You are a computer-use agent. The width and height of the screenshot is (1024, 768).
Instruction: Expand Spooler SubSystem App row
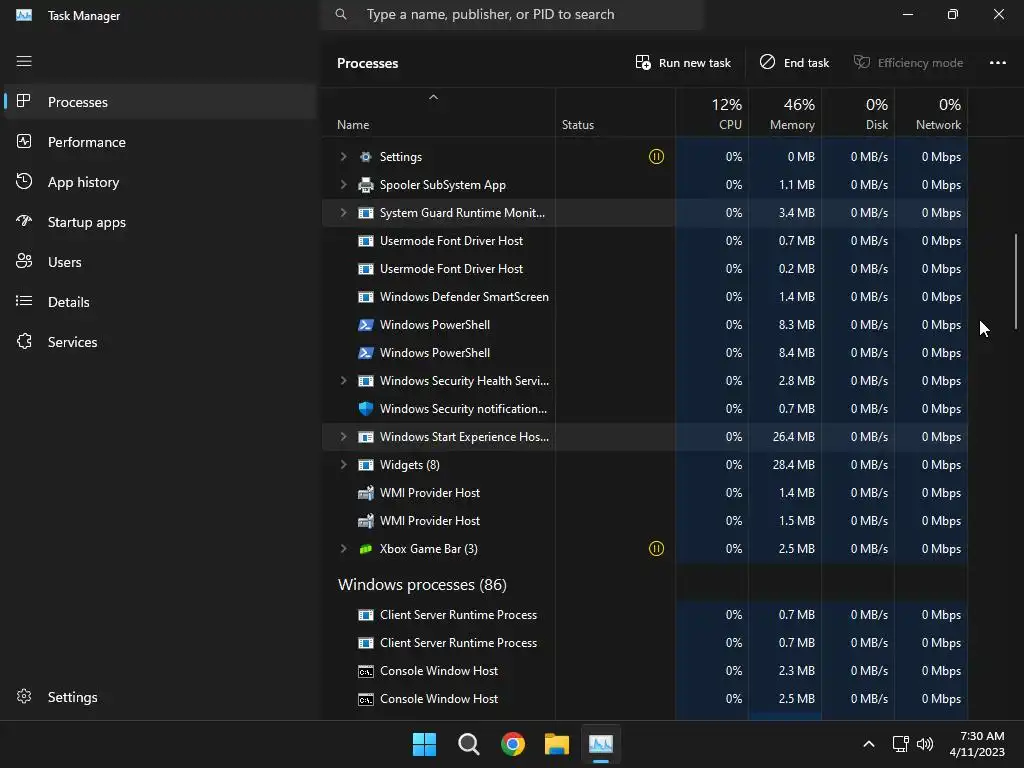[x=343, y=185]
